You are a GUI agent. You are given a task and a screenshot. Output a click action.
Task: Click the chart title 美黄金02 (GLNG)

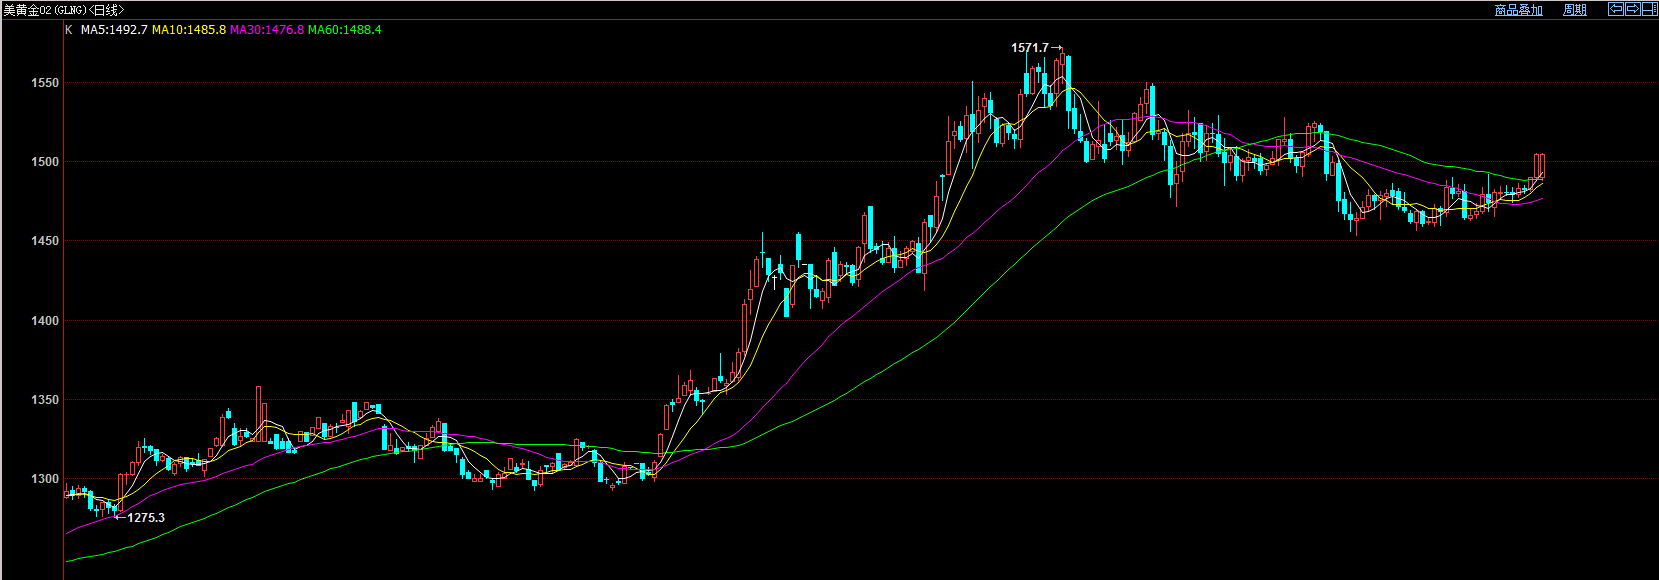tap(46, 10)
